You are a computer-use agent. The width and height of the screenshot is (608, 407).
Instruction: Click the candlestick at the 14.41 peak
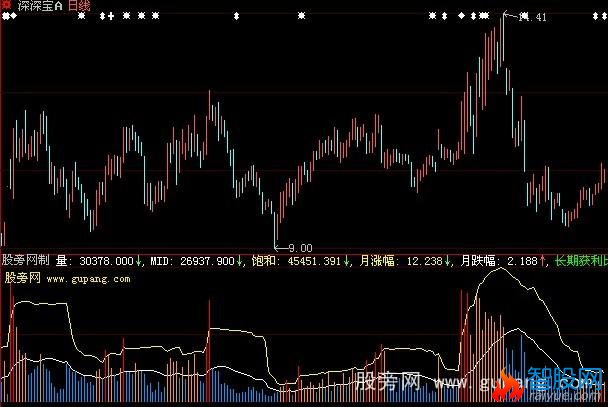503,38
